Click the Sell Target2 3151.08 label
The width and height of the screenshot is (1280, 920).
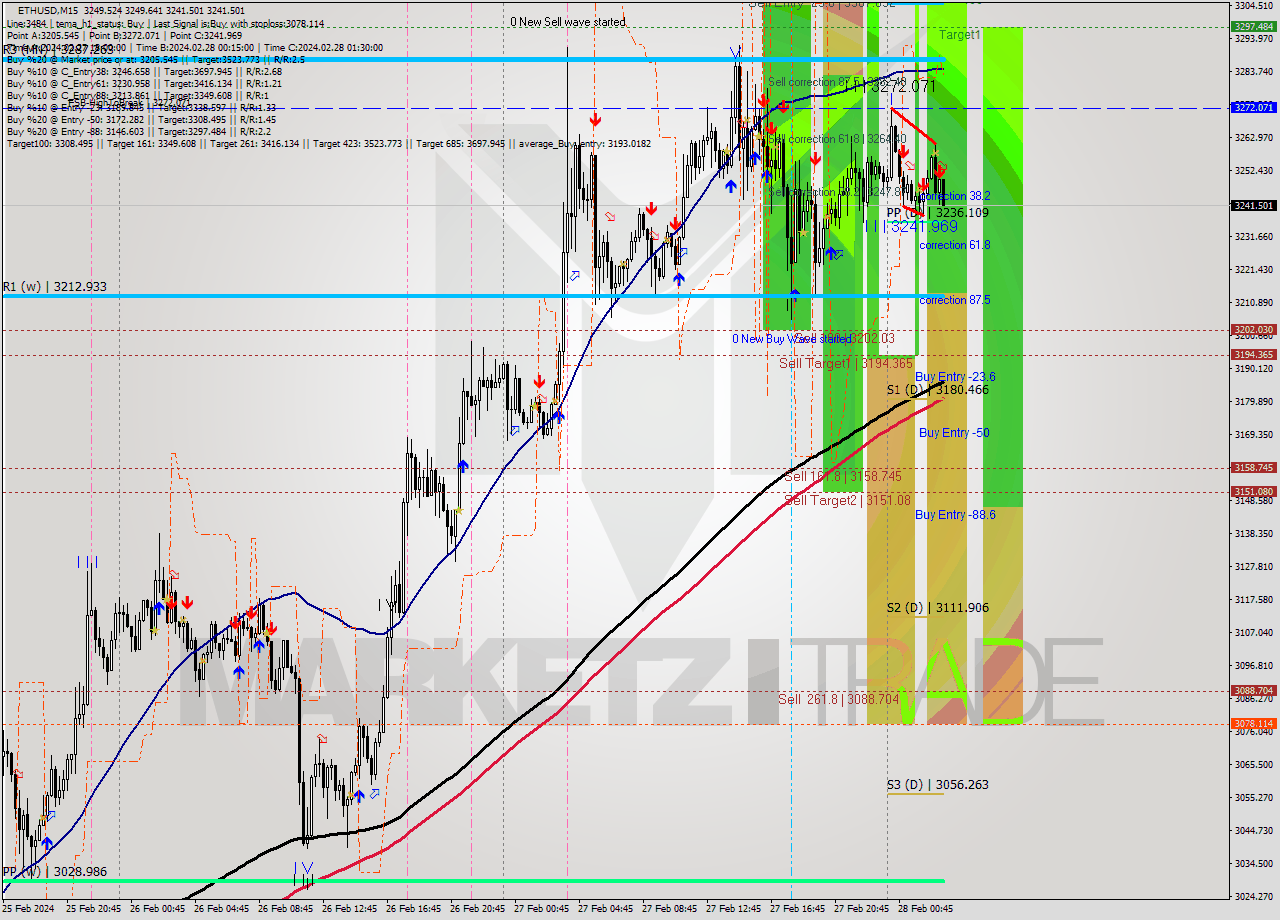(847, 500)
